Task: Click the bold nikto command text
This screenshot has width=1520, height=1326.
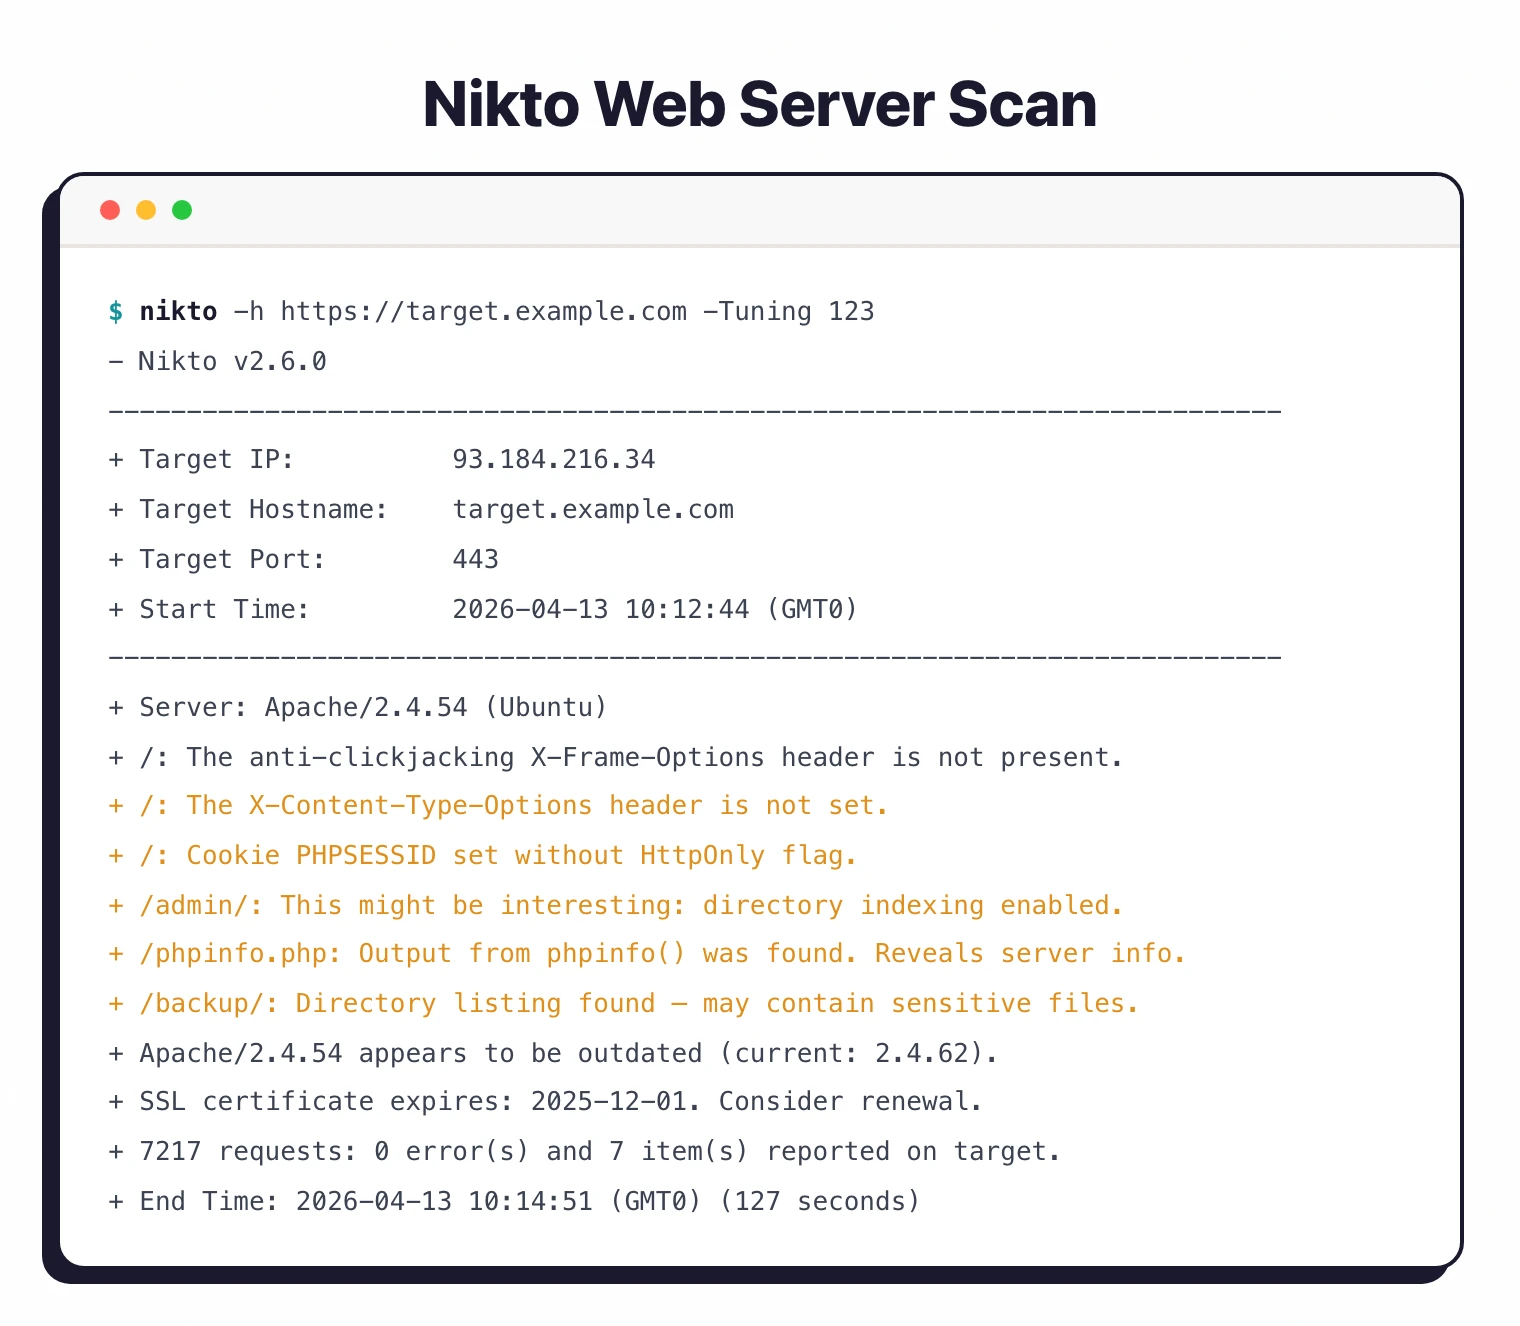Action: (178, 311)
